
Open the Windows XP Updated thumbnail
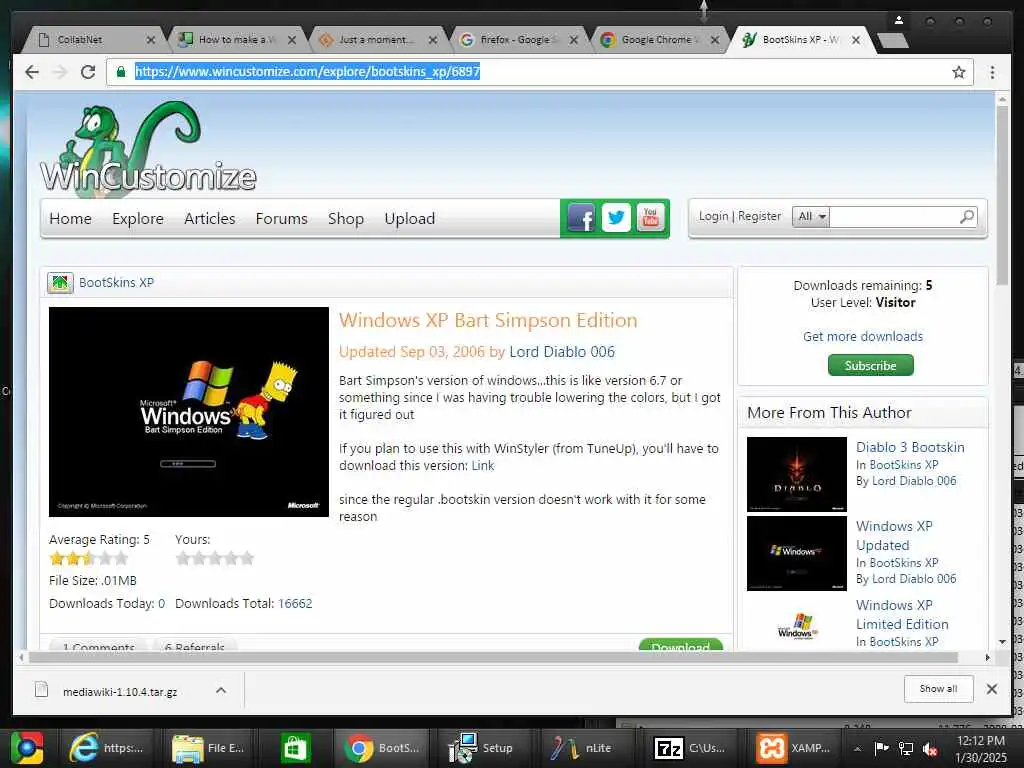click(x=797, y=553)
